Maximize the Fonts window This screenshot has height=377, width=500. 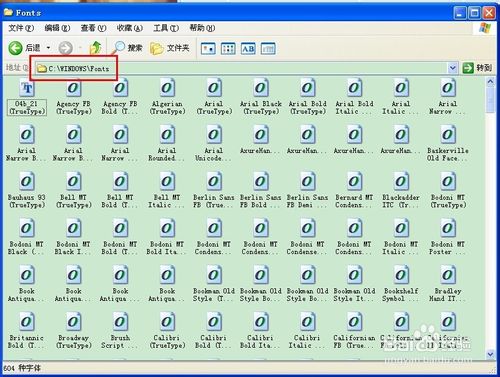tap(475, 13)
